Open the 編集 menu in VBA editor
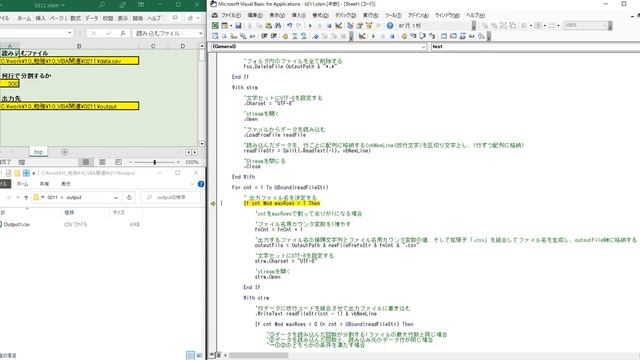 (255, 15)
